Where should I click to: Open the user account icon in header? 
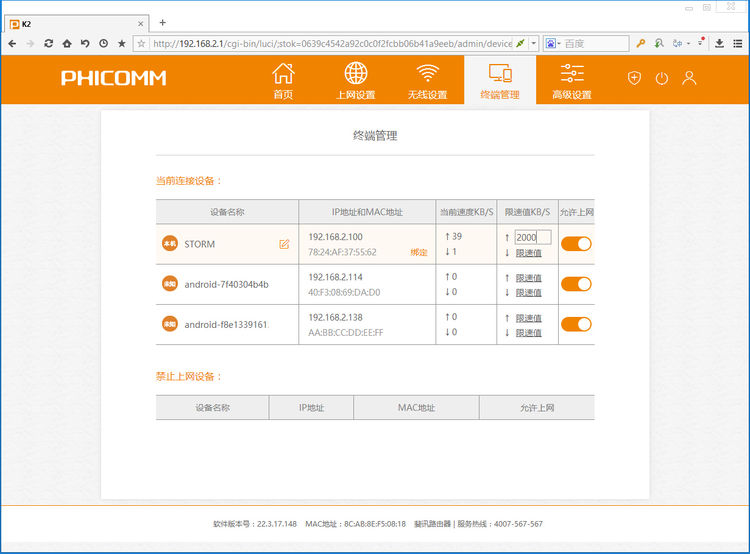point(689,78)
